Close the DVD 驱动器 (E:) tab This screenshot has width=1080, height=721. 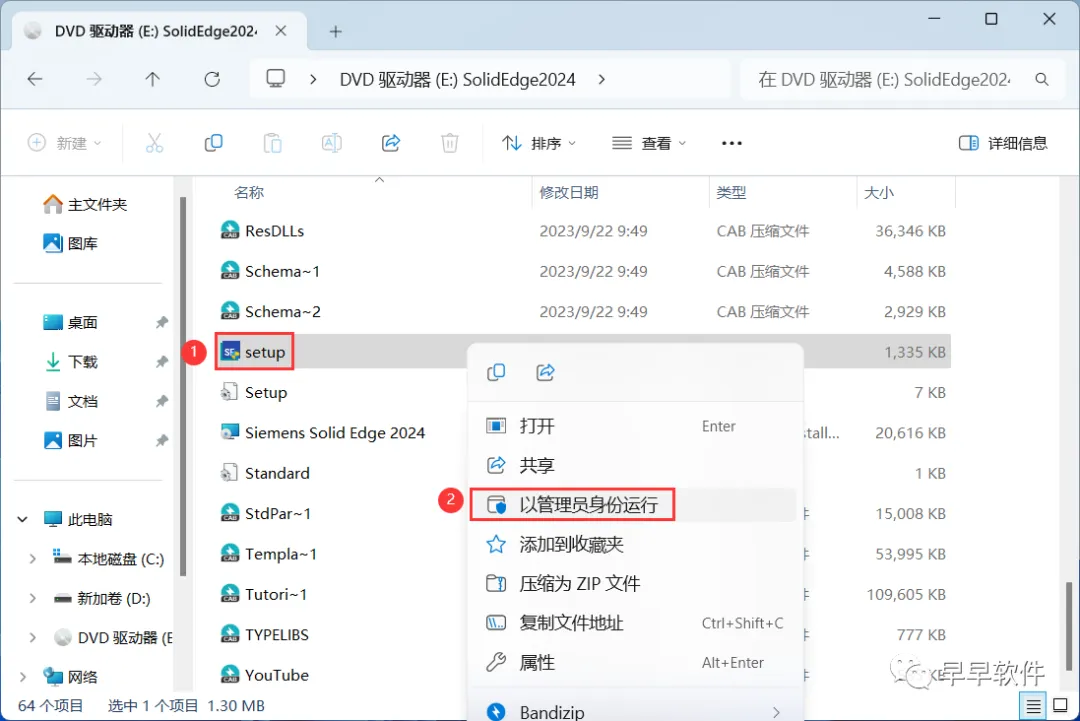281,31
